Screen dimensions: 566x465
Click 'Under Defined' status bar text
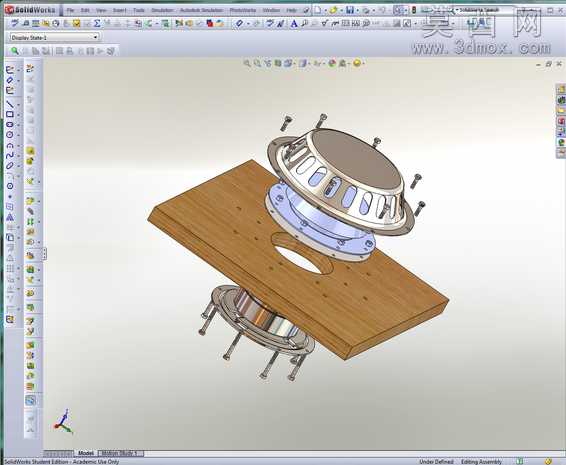[436, 461]
